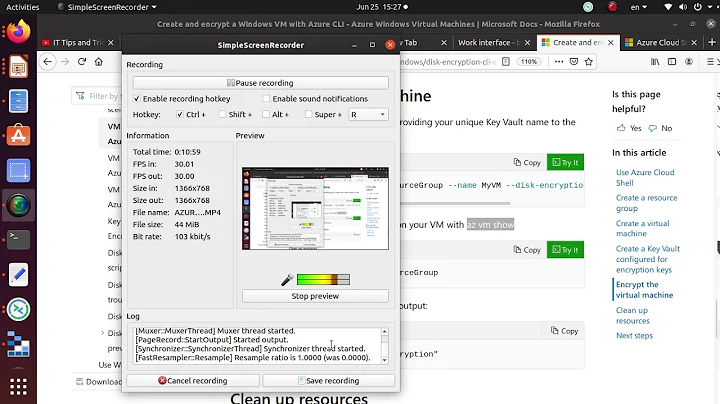The image size is (720, 404).
Task: Open Use Azure Cloud Shell link
Action: click(x=645, y=178)
